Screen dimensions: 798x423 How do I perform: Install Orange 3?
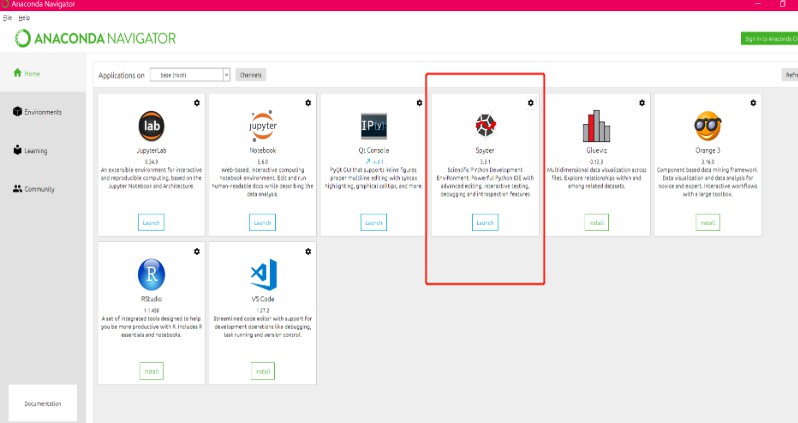707,222
